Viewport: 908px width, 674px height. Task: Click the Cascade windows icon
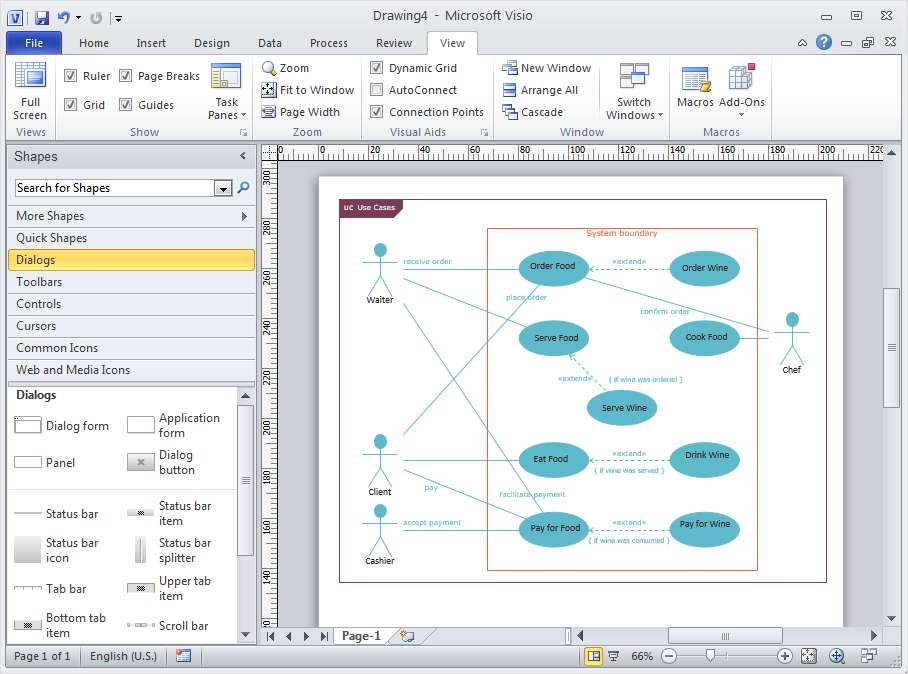(509, 112)
